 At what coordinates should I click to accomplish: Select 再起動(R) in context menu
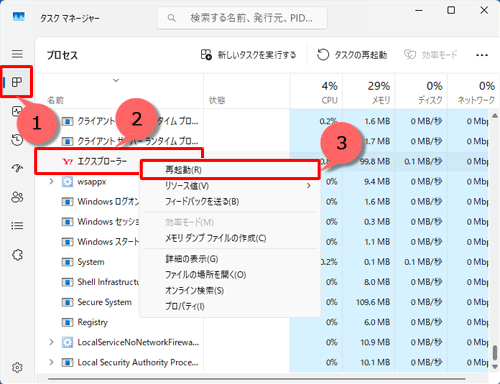point(230,170)
